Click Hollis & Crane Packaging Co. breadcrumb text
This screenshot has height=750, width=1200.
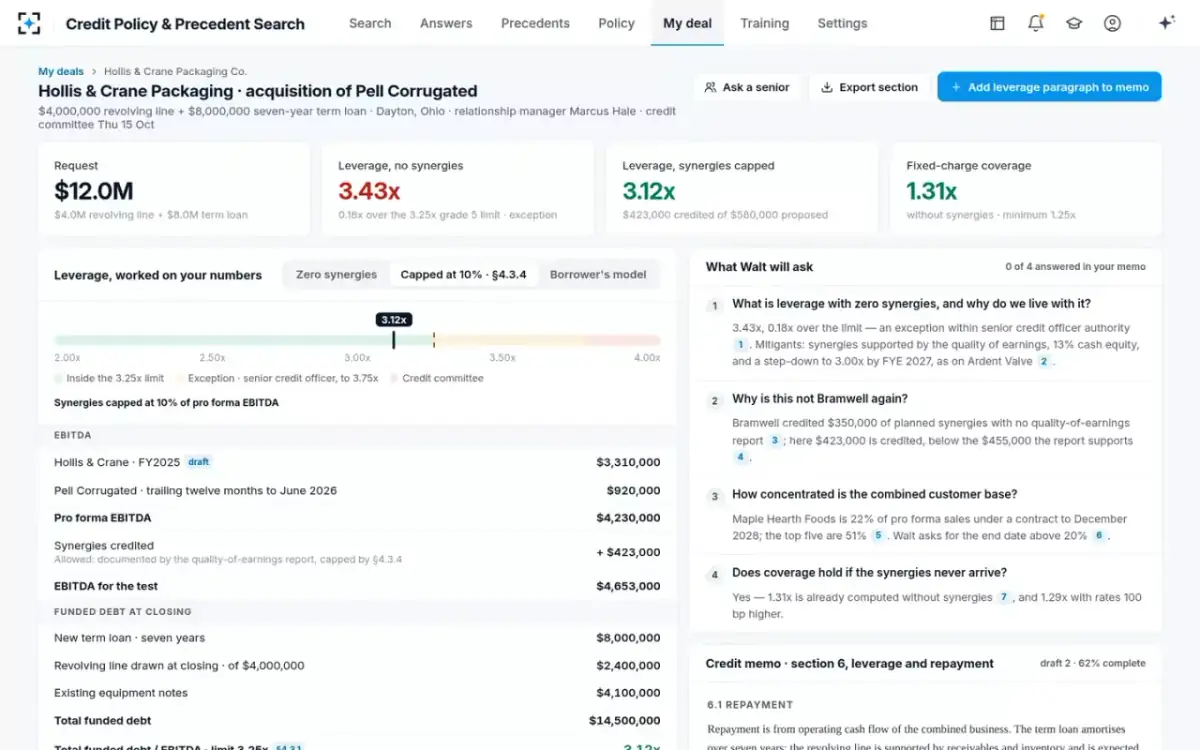(175, 72)
